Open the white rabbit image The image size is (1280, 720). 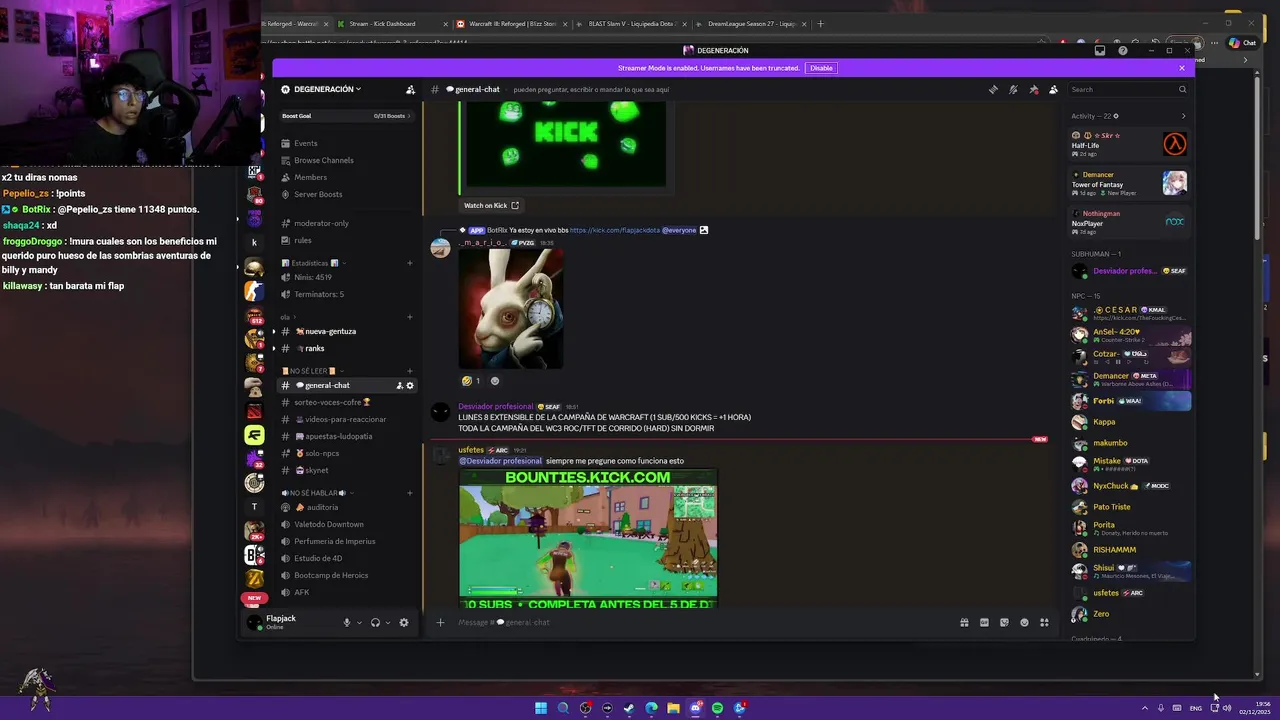511,308
